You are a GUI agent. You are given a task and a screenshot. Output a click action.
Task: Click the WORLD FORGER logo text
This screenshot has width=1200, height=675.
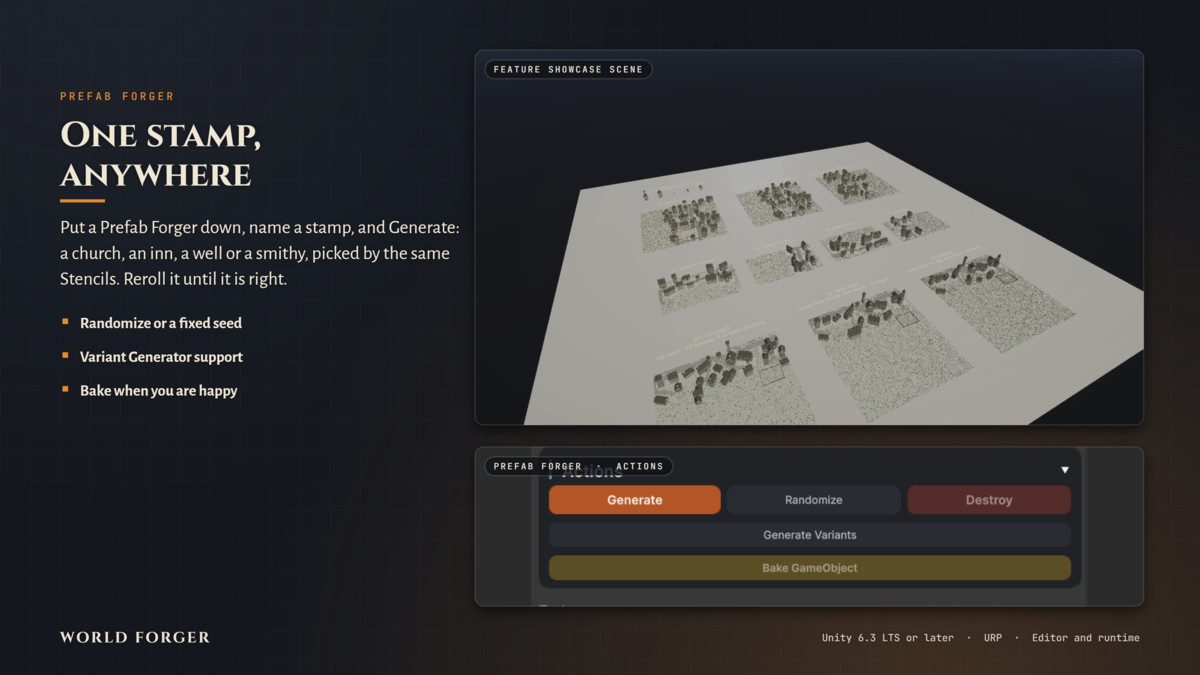click(135, 637)
